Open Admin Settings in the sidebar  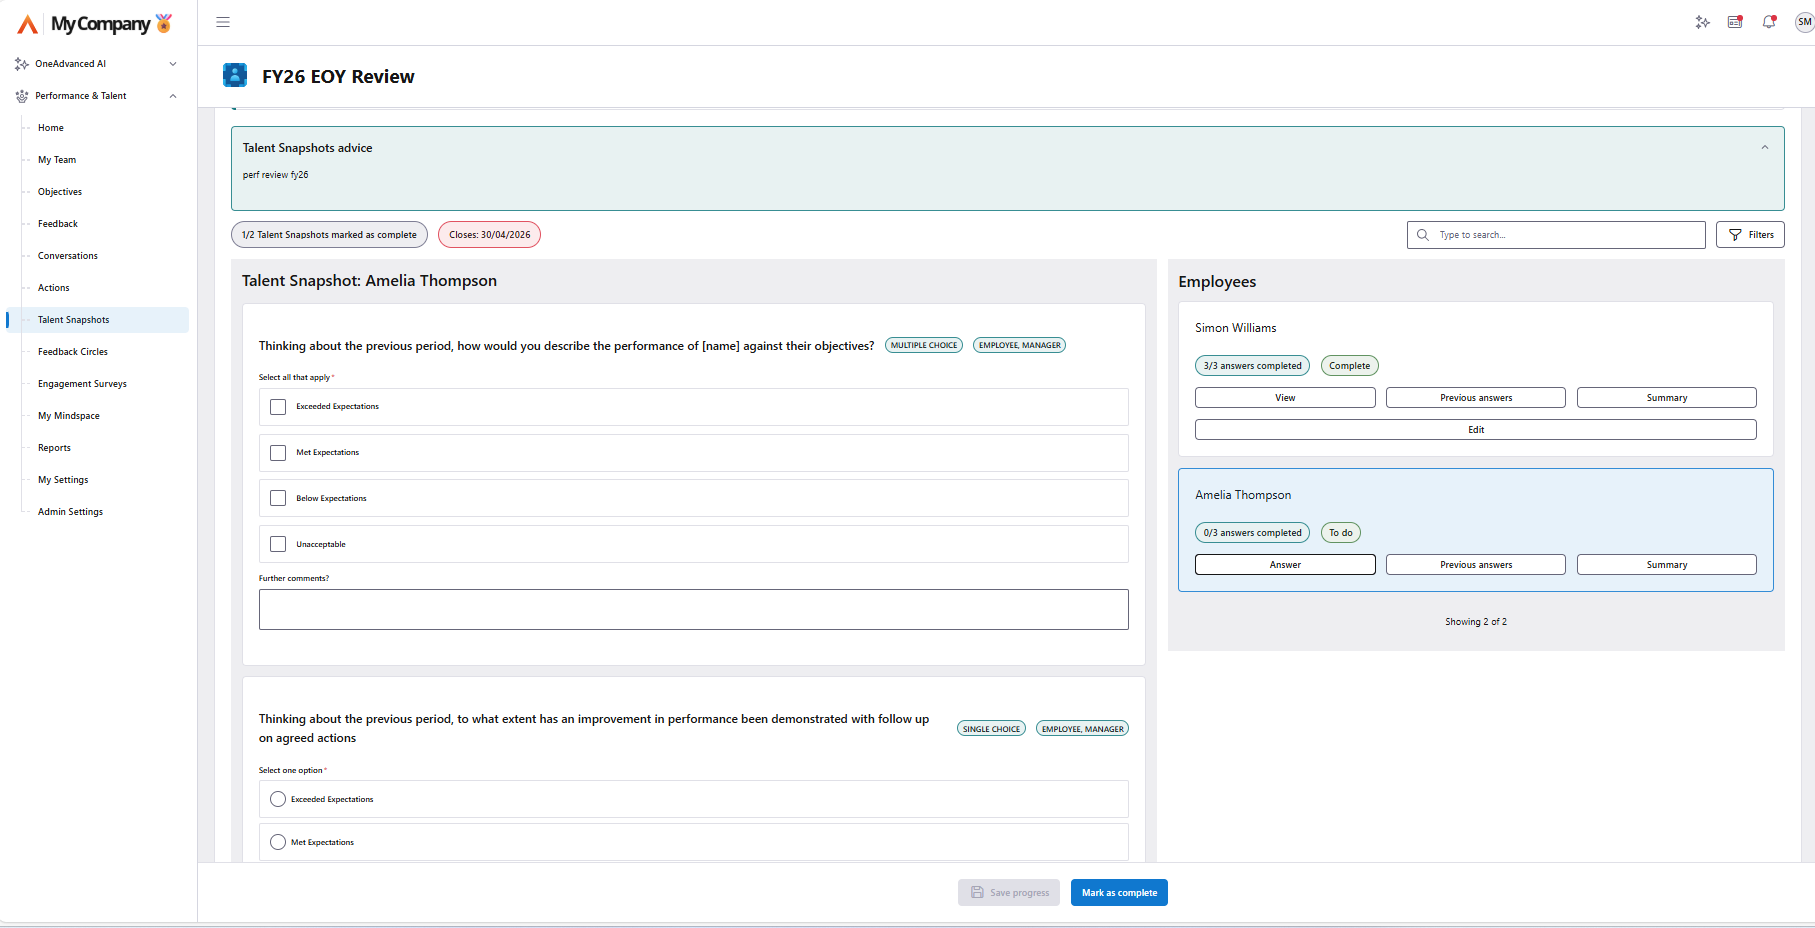(x=70, y=512)
